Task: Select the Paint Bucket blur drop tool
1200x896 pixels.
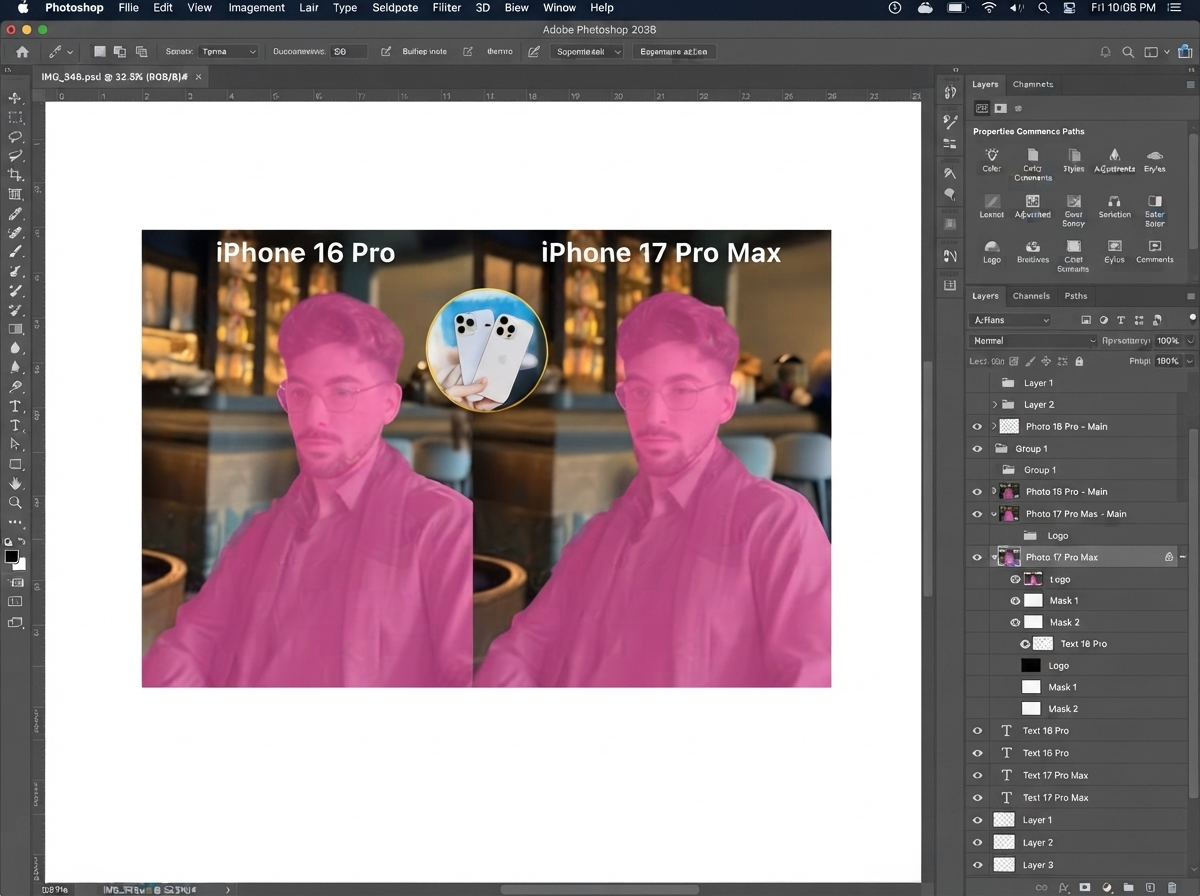Action: 15,348
